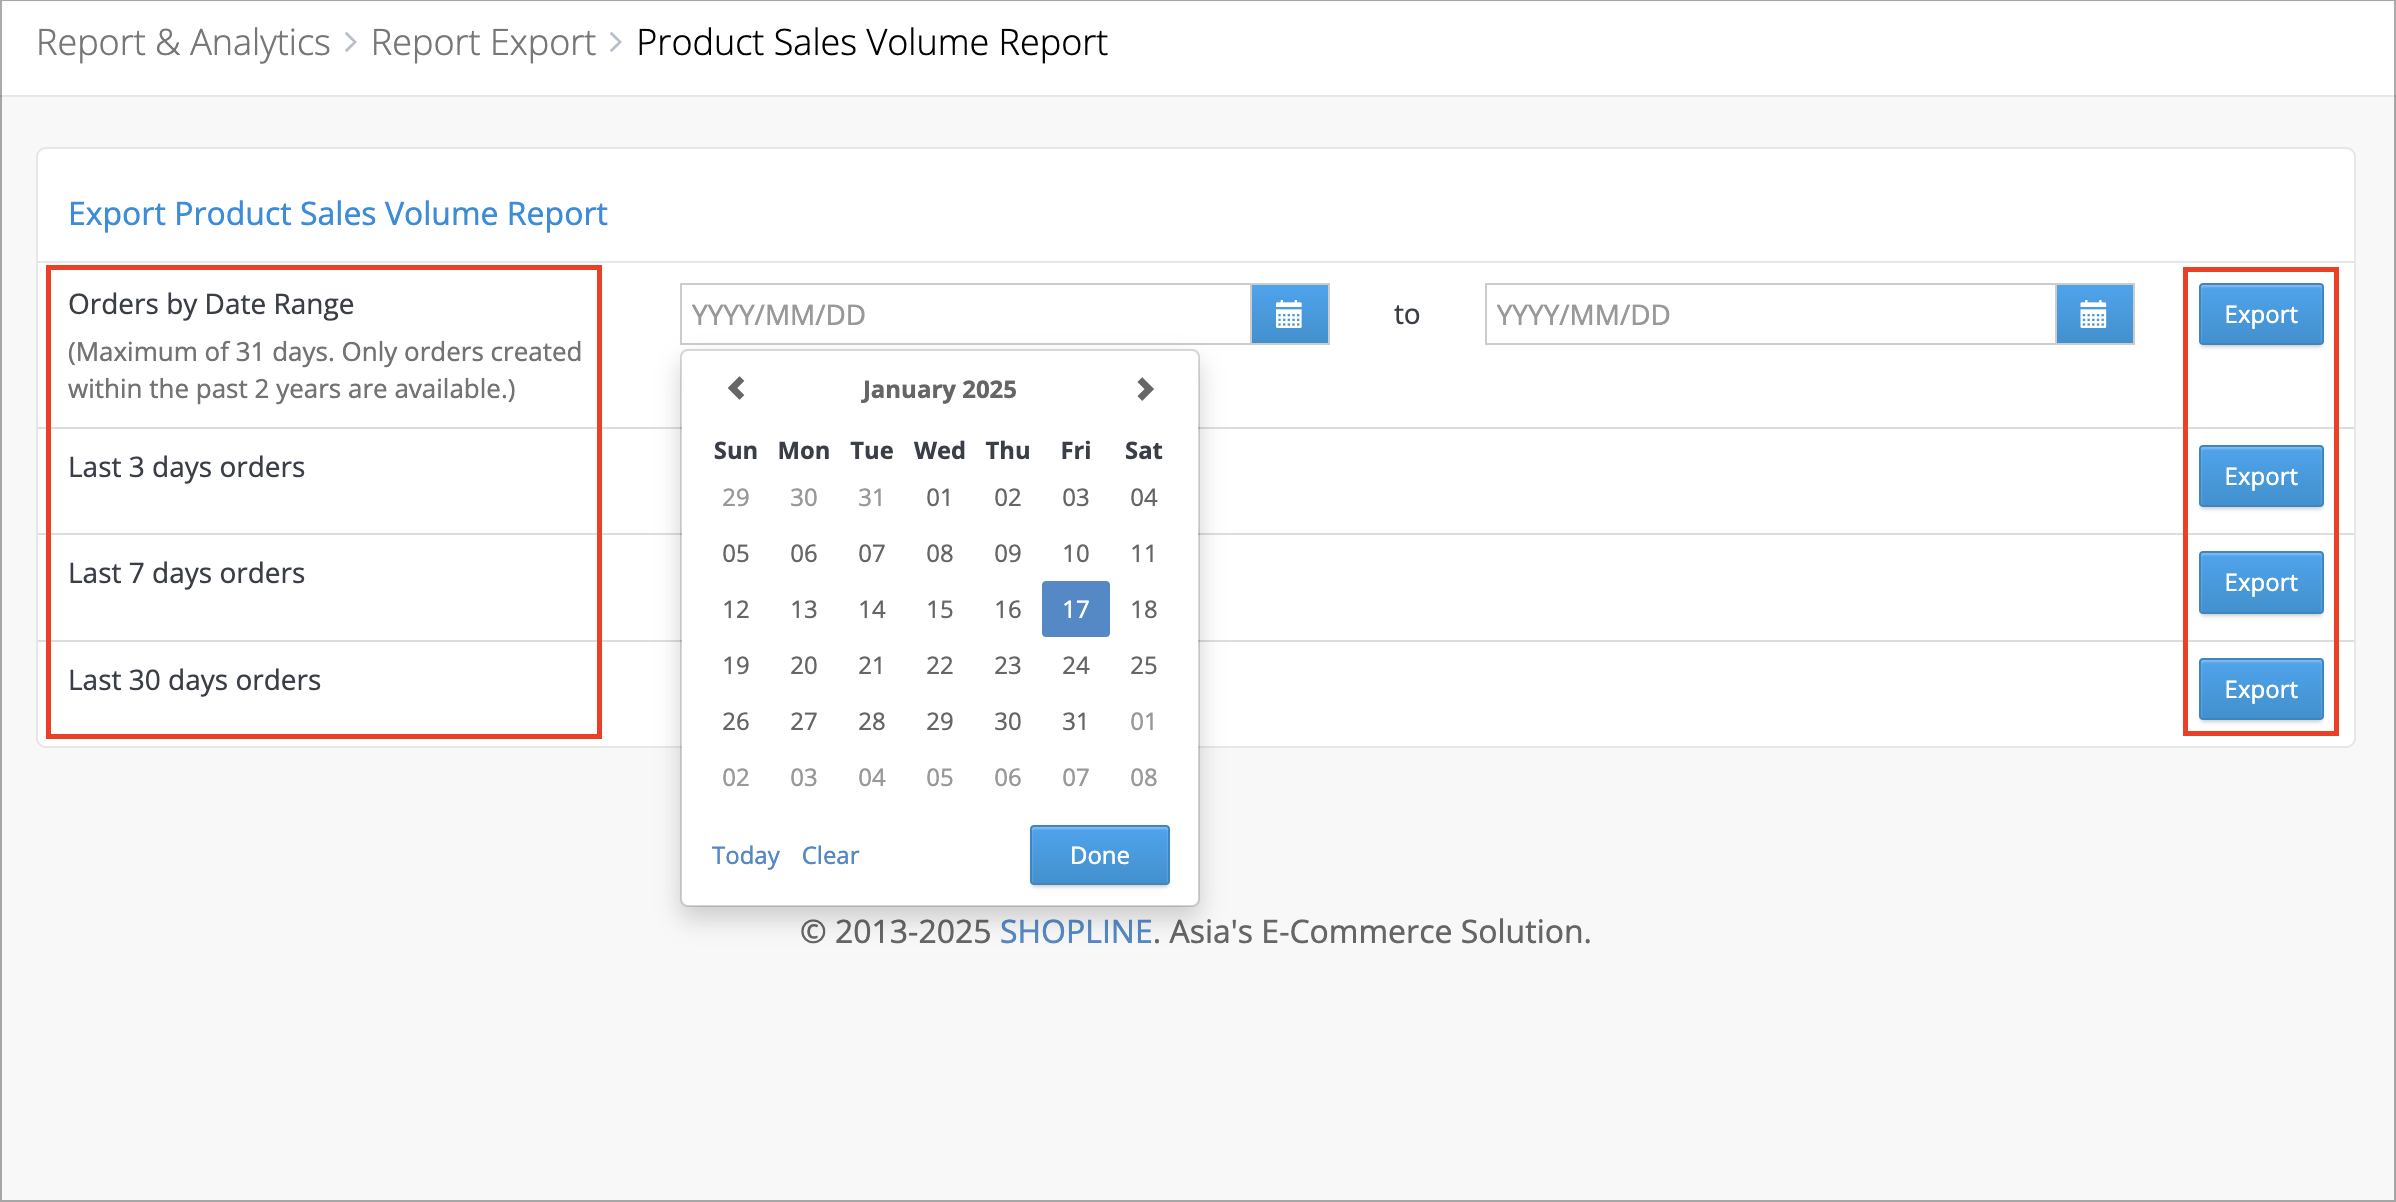Click Today link in the calendar
The height and width of the screenshot is (1202, 2396).
point(745,855)
